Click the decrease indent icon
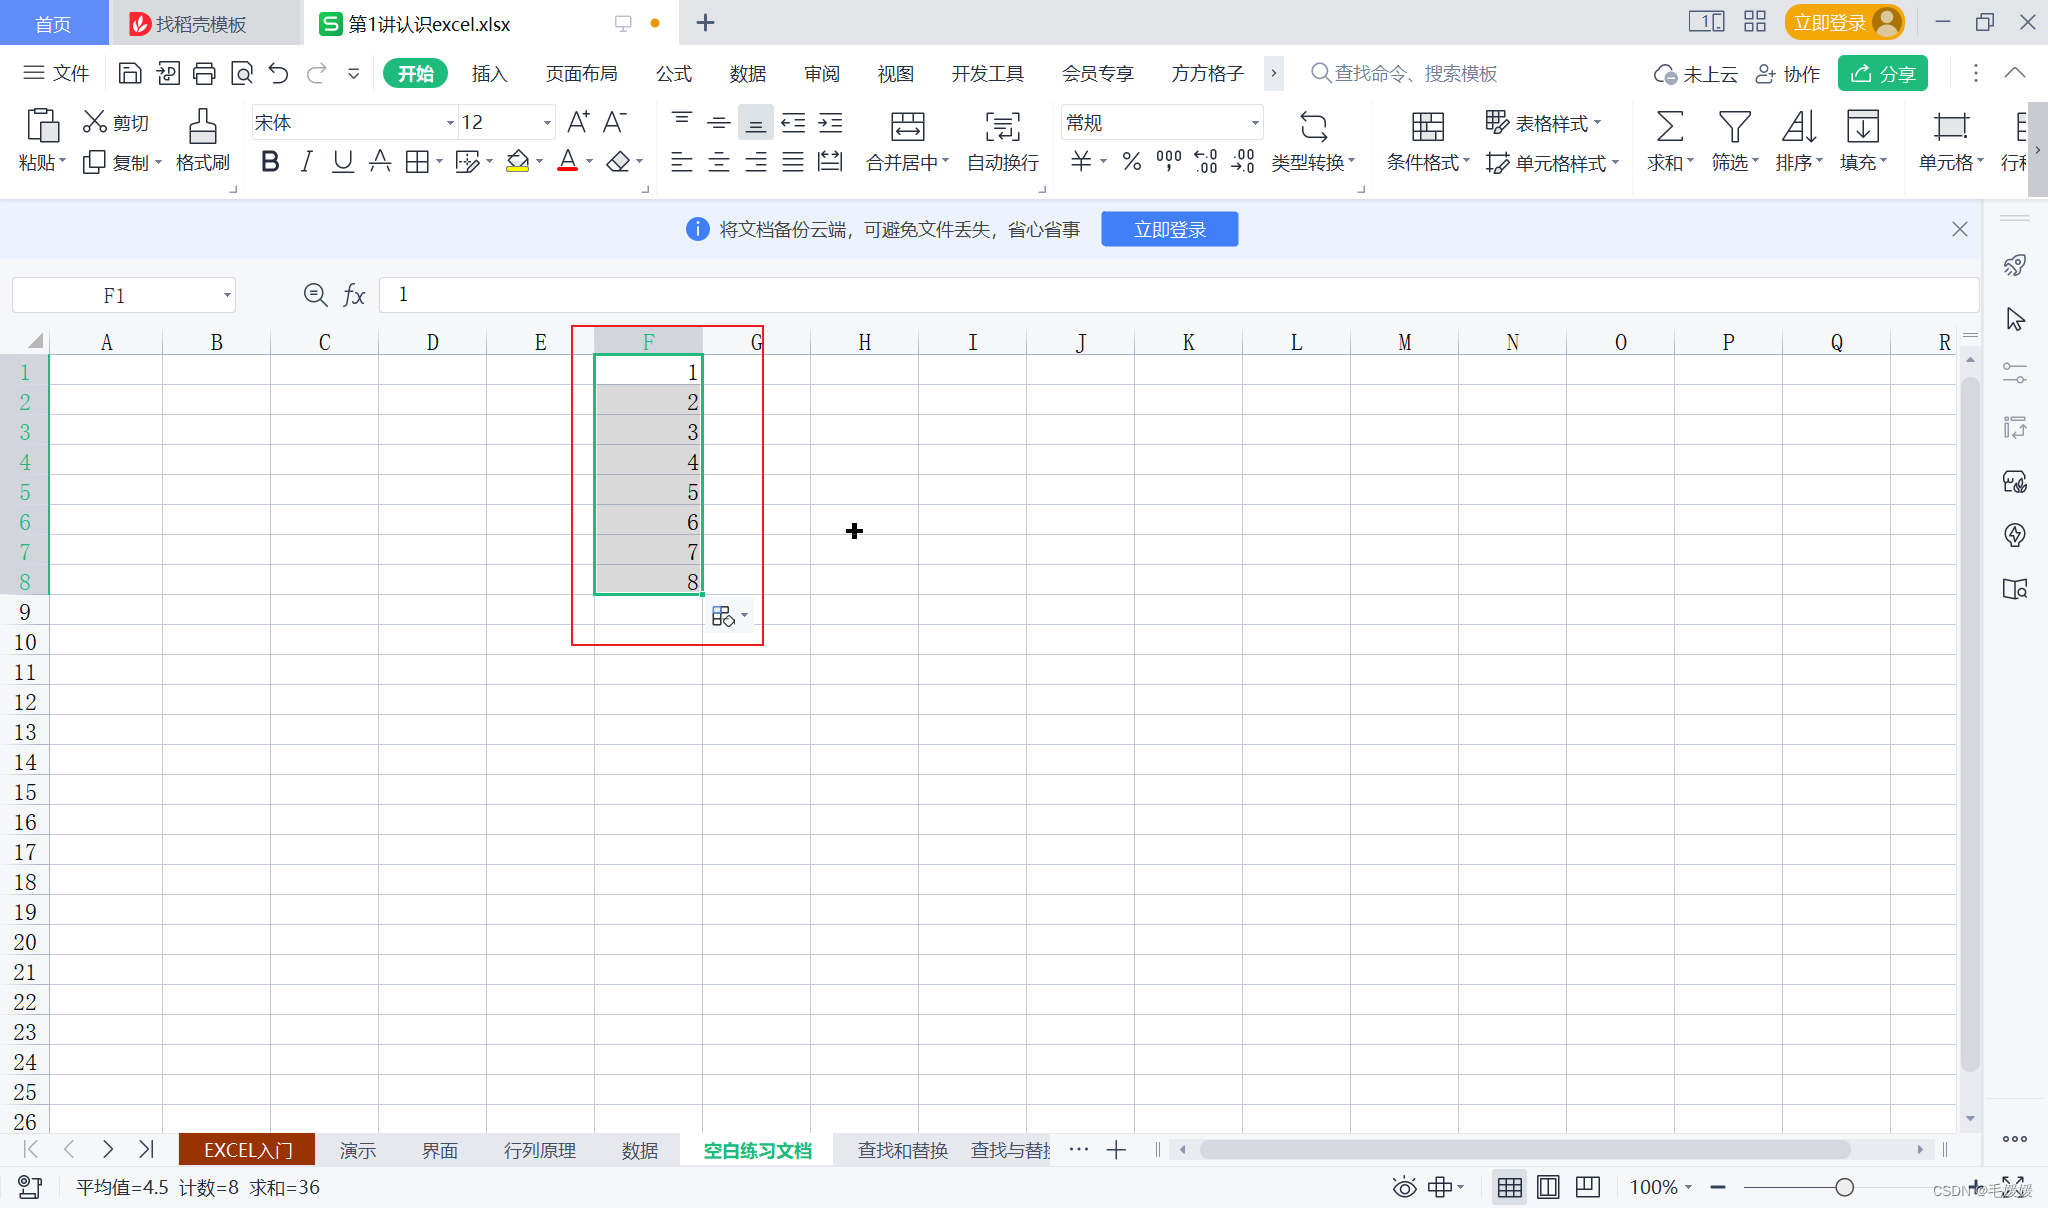Screen dimensions: 2048x1208 click(793, 123)
